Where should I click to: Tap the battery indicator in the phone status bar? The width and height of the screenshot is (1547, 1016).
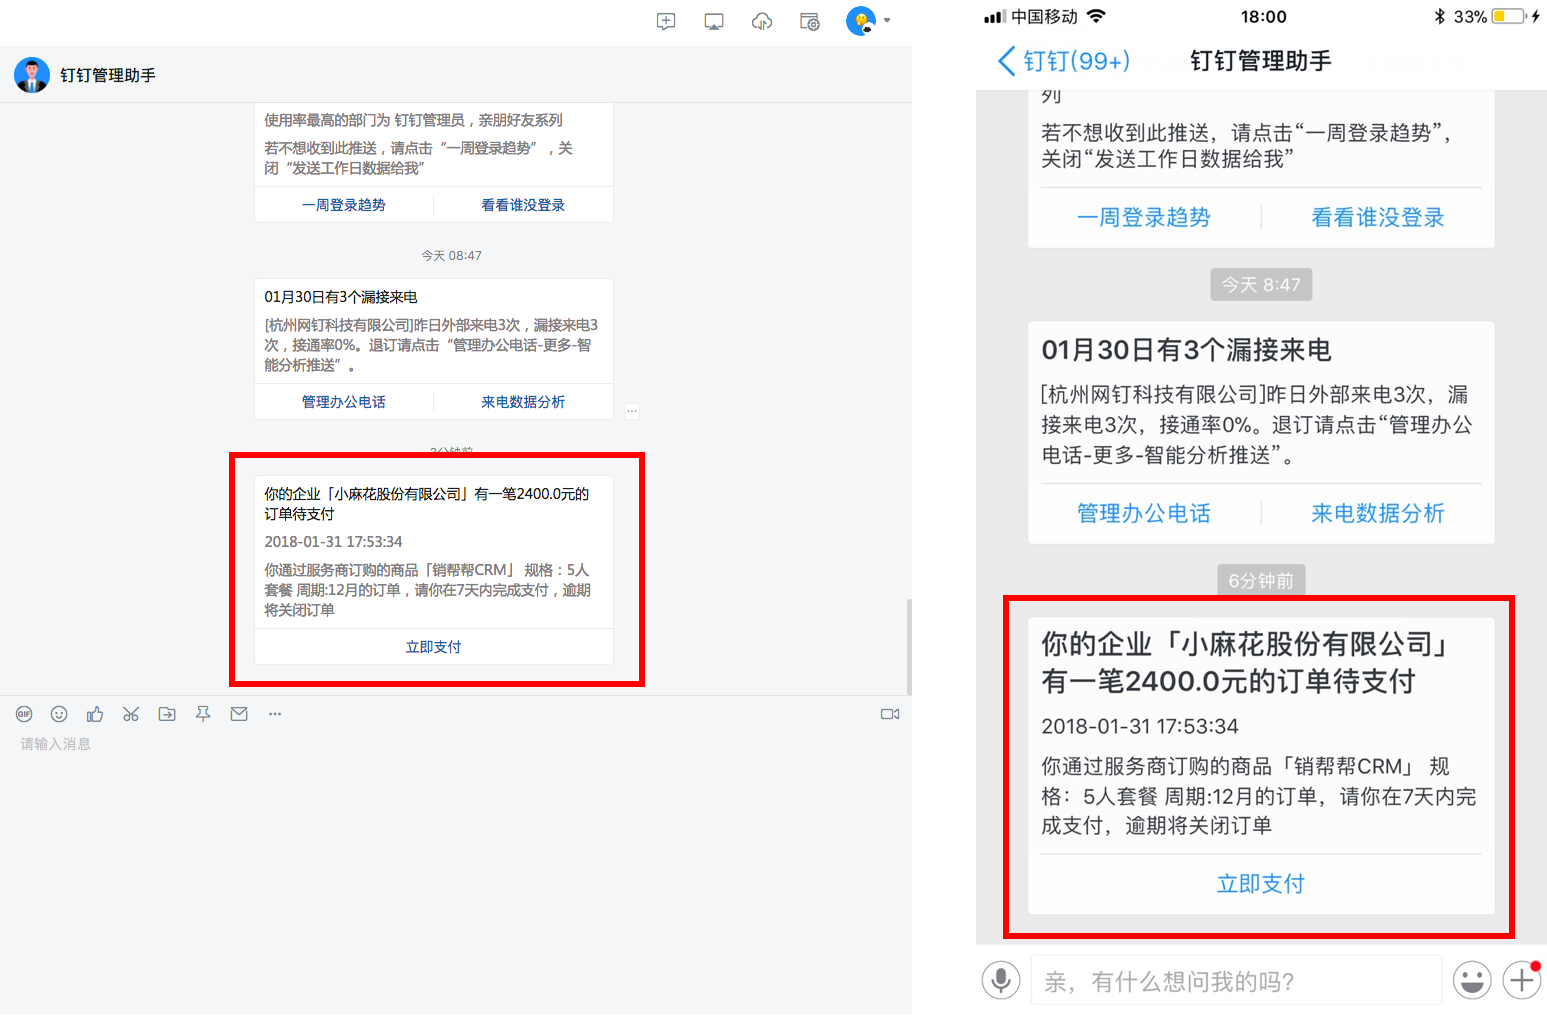[x=1508, y=16]
